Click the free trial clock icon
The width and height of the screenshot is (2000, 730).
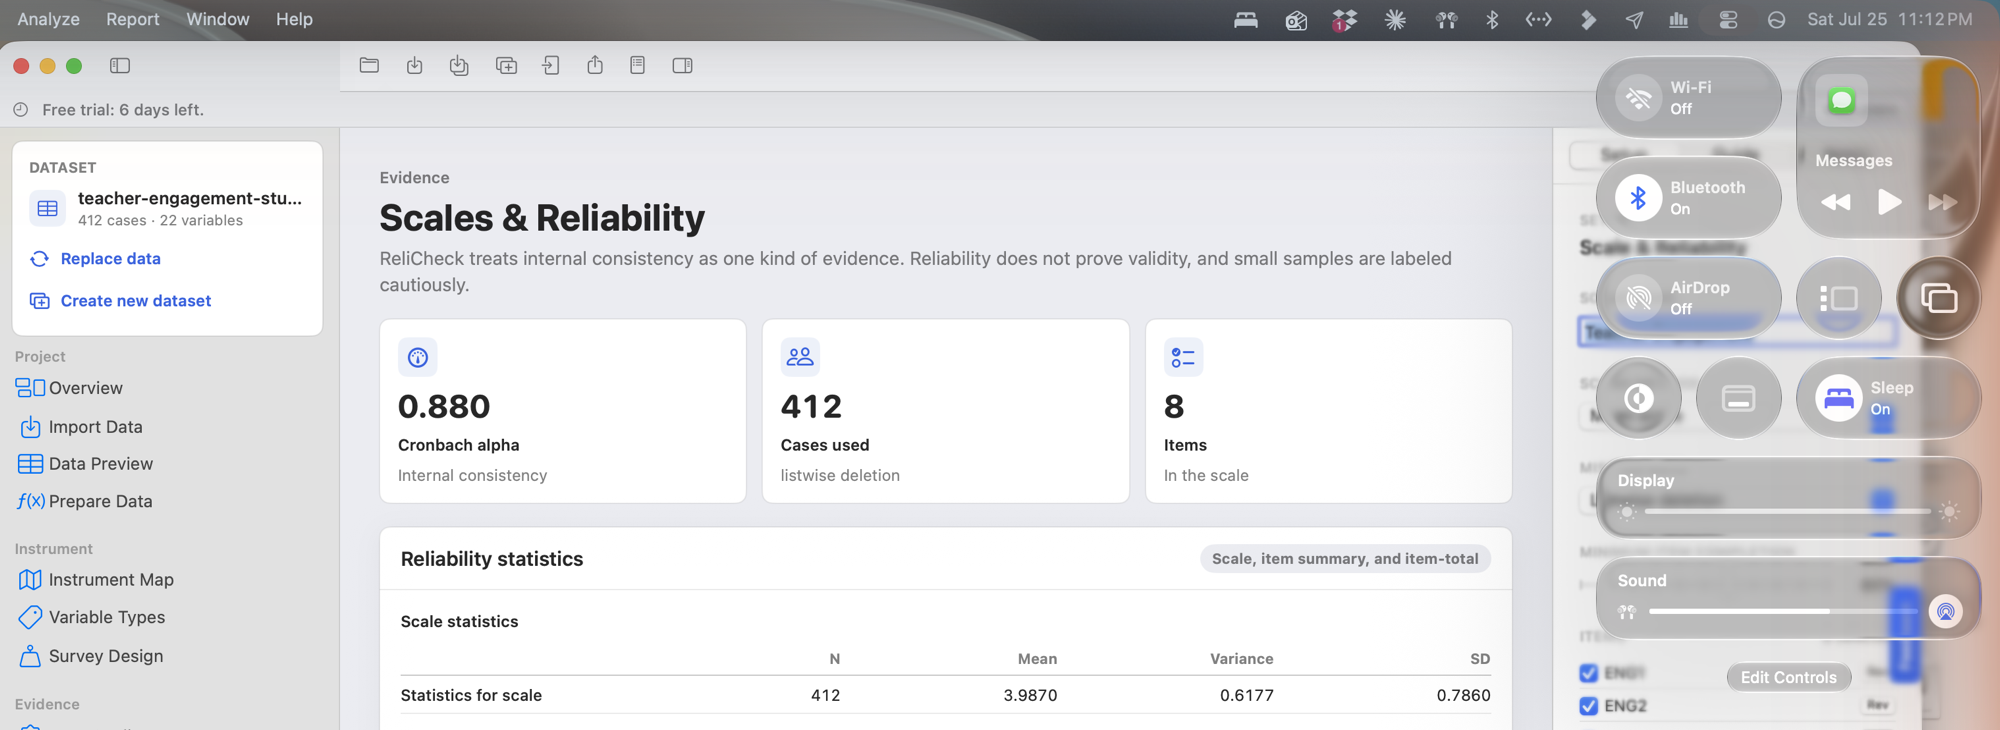coord(21,109)
